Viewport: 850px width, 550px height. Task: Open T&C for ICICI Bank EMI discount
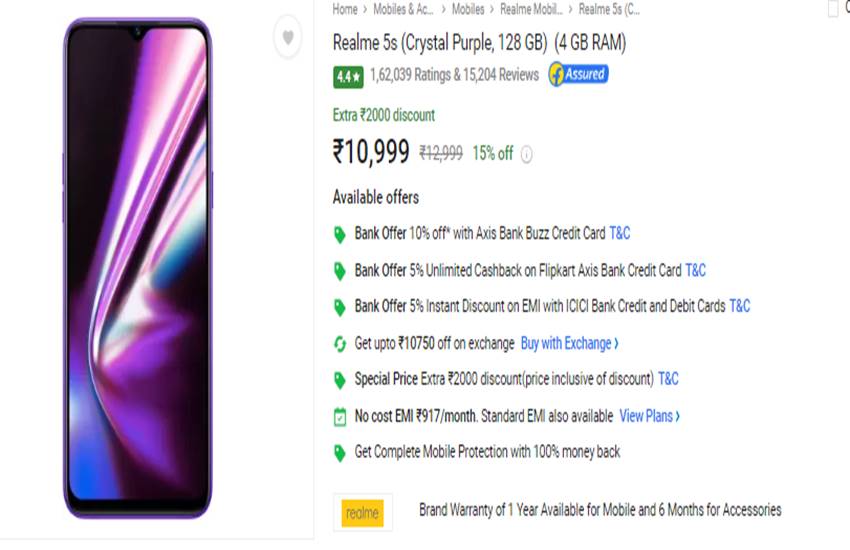(x=740, y=306)
